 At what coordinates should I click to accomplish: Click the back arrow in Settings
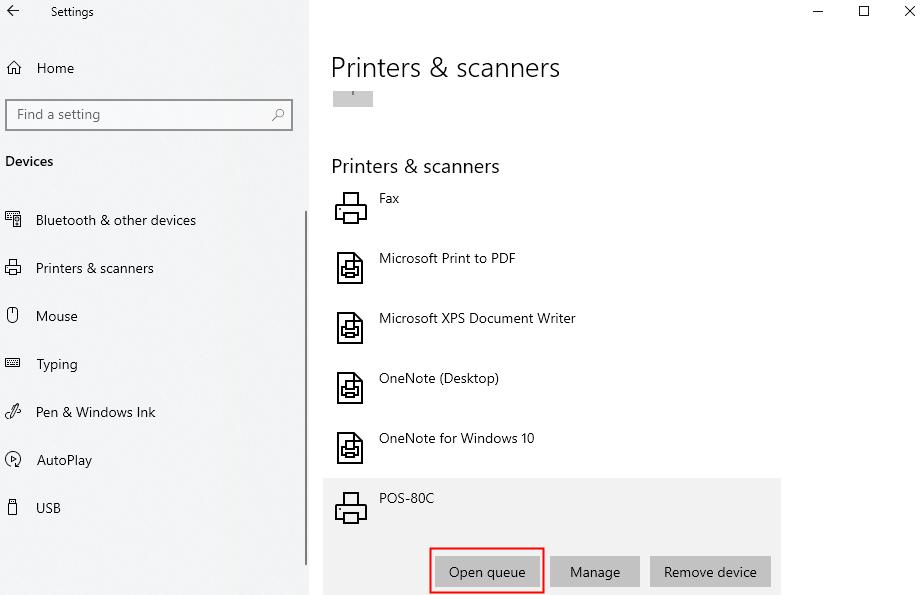(14, 12)
